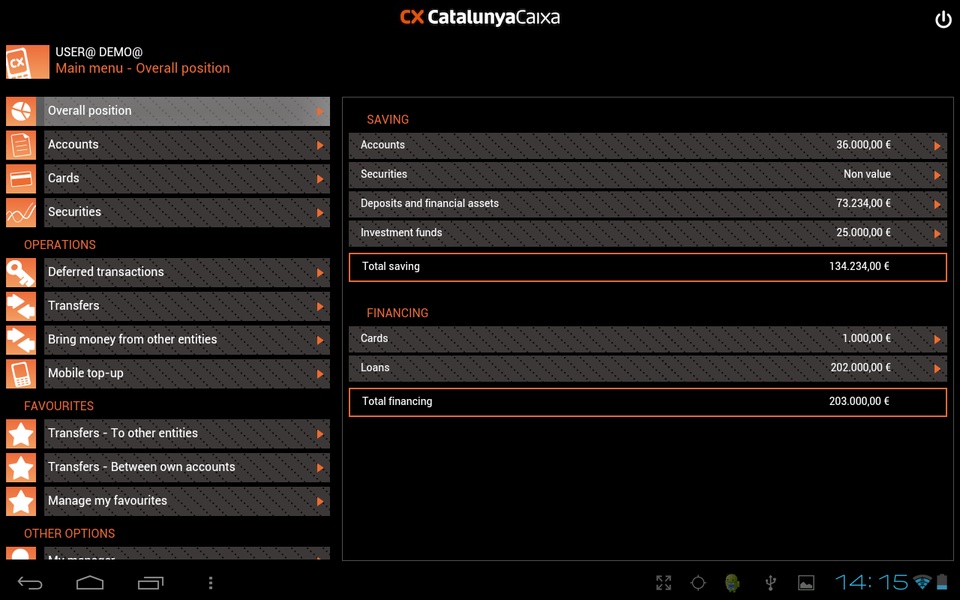Tap the Securities graph icon
The width and height of the screenshot is (960, 600).
coord(21,212)
